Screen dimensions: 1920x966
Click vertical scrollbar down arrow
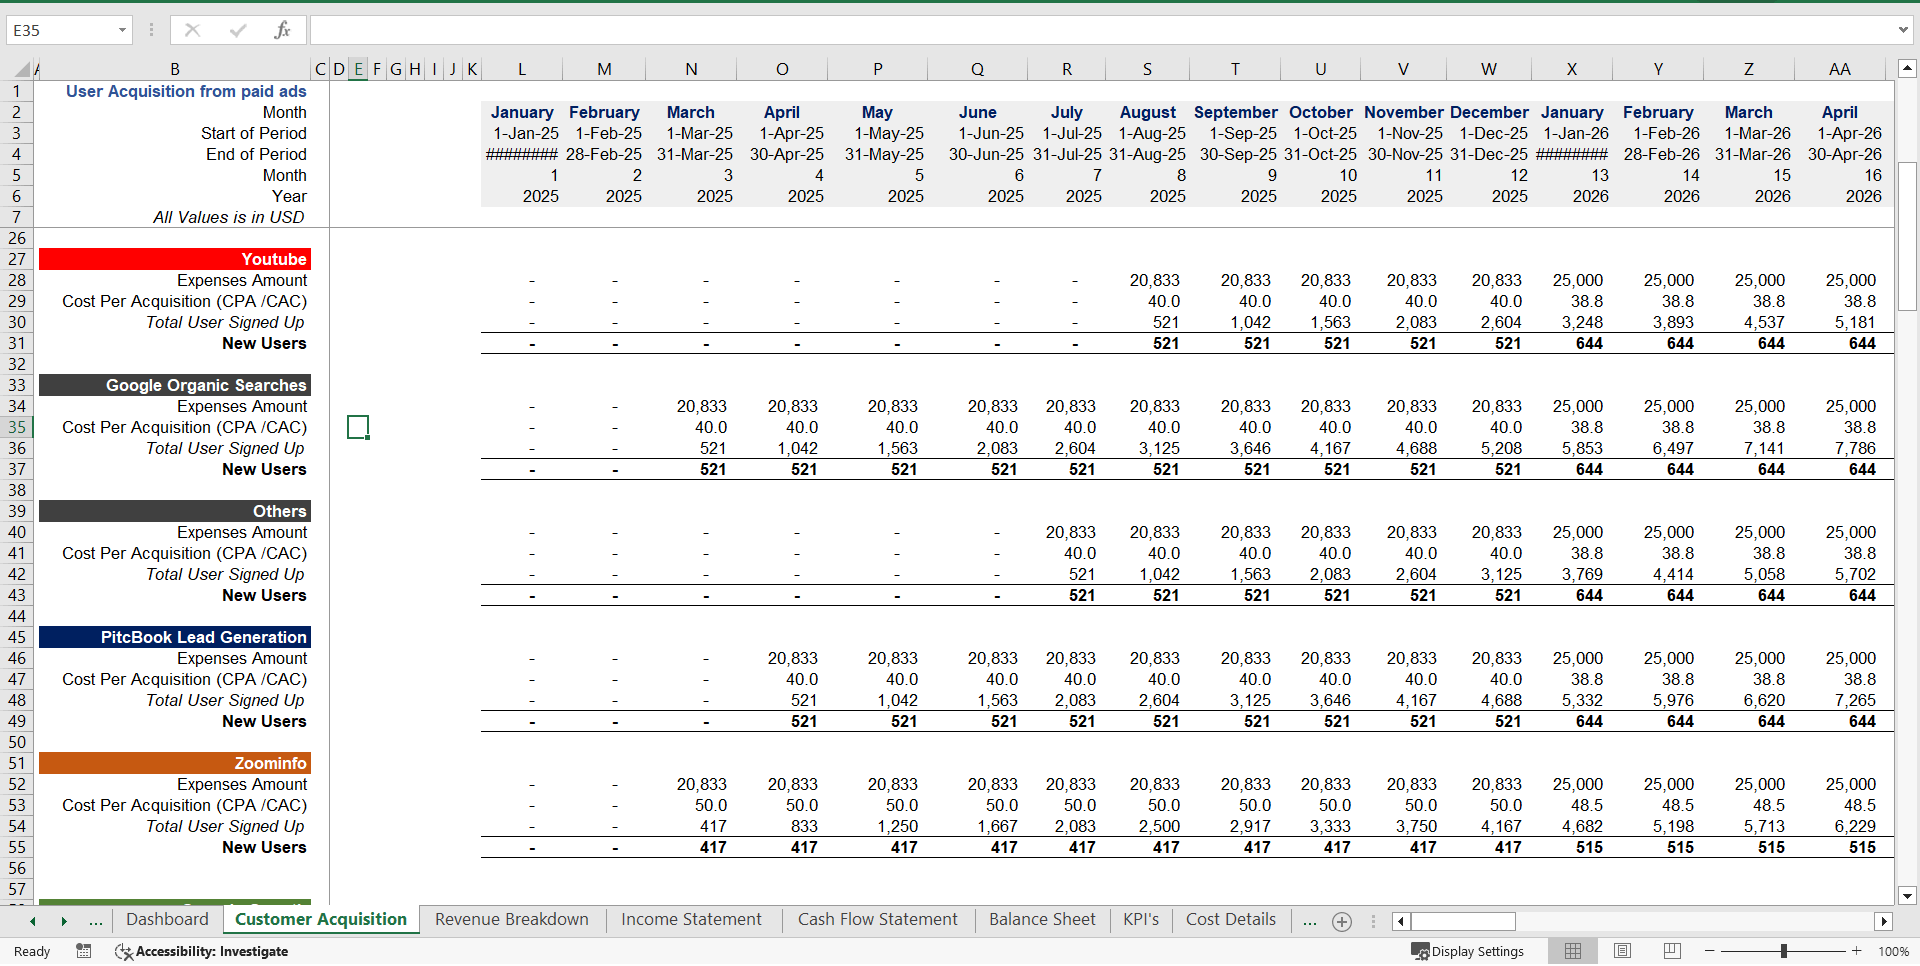pos(1907,896)
